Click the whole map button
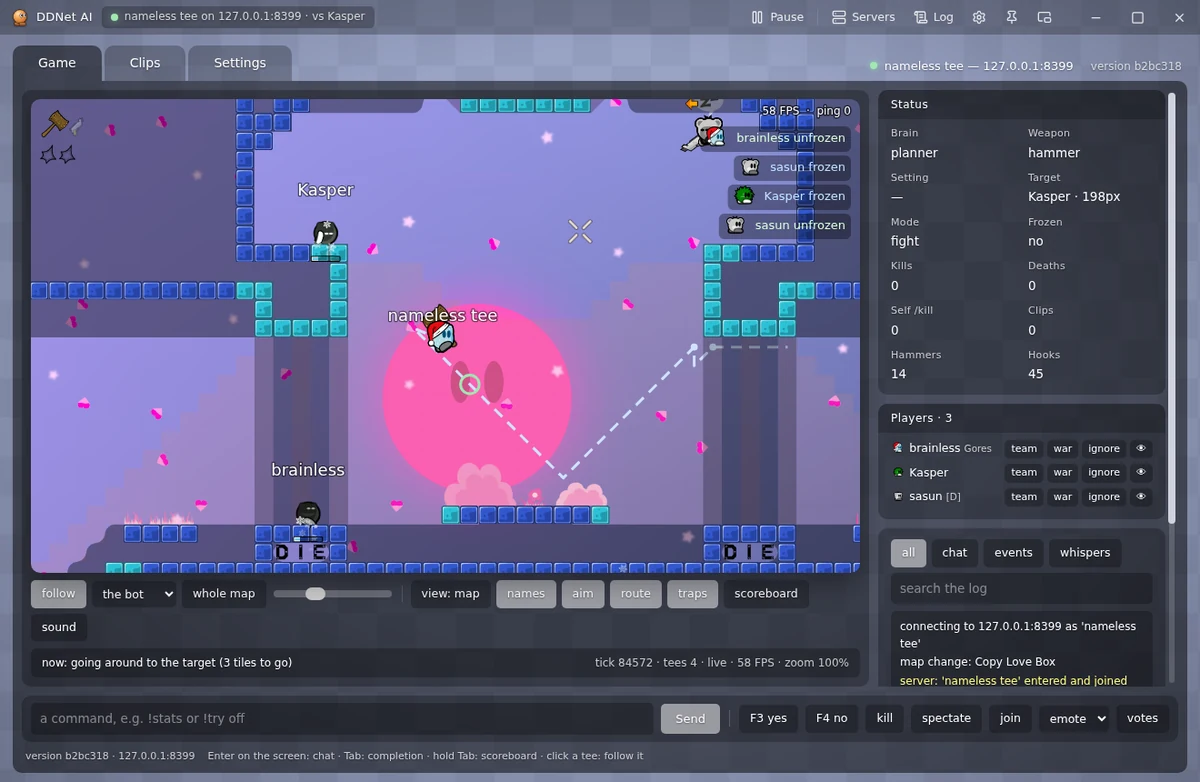The image size is (1200, 782). [x=224, y=593]
